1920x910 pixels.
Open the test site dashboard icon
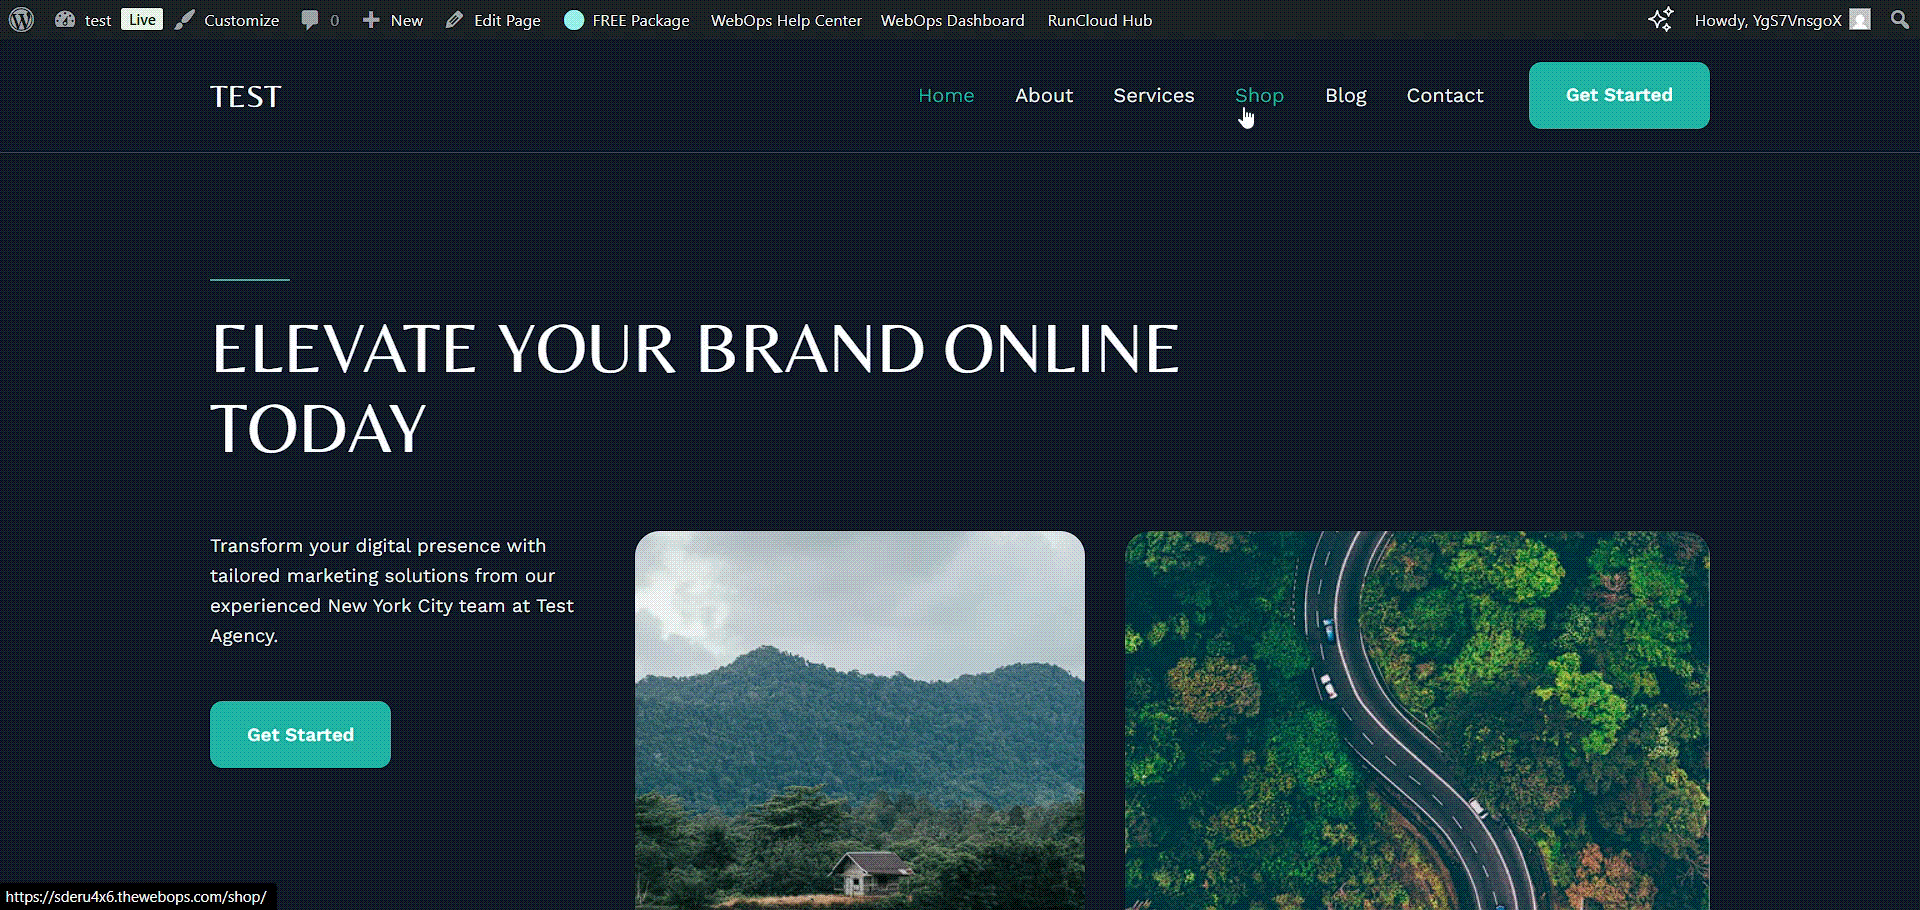tap(65, 20)
